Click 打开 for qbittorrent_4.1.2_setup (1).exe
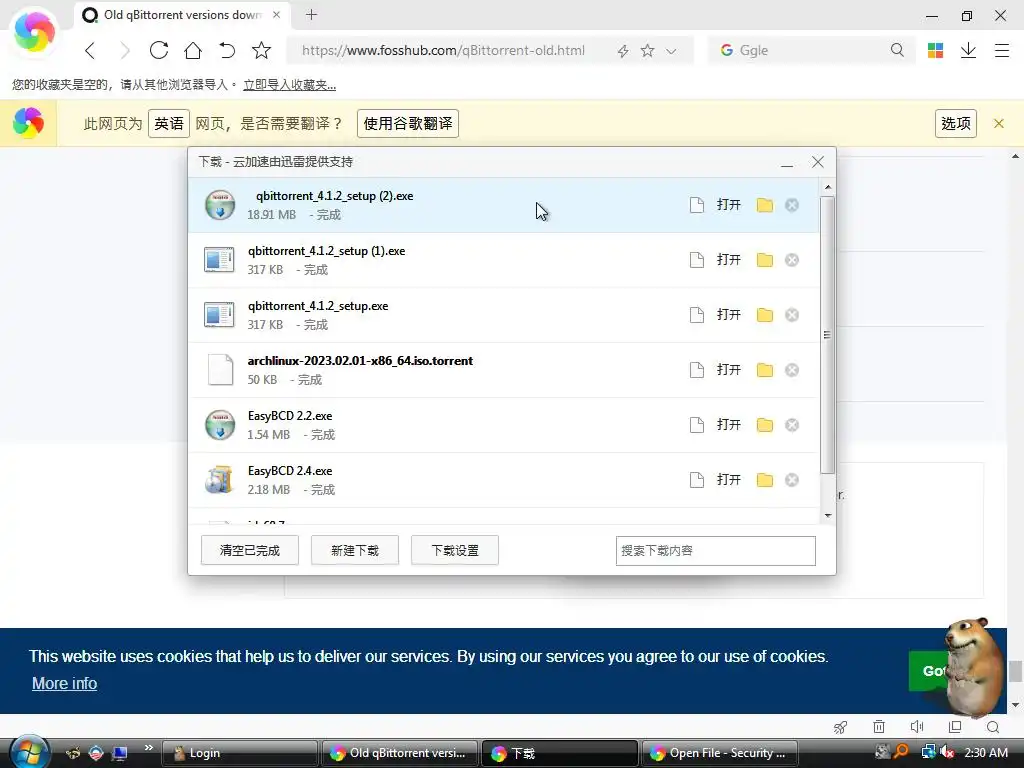Screen dimensions: 1024x768 (729, 260)
